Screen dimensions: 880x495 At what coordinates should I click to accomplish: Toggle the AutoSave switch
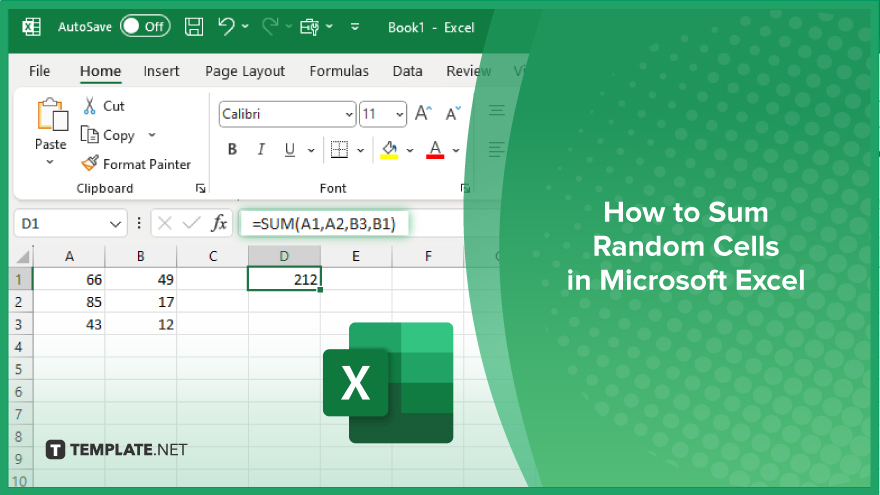point(145,26)
